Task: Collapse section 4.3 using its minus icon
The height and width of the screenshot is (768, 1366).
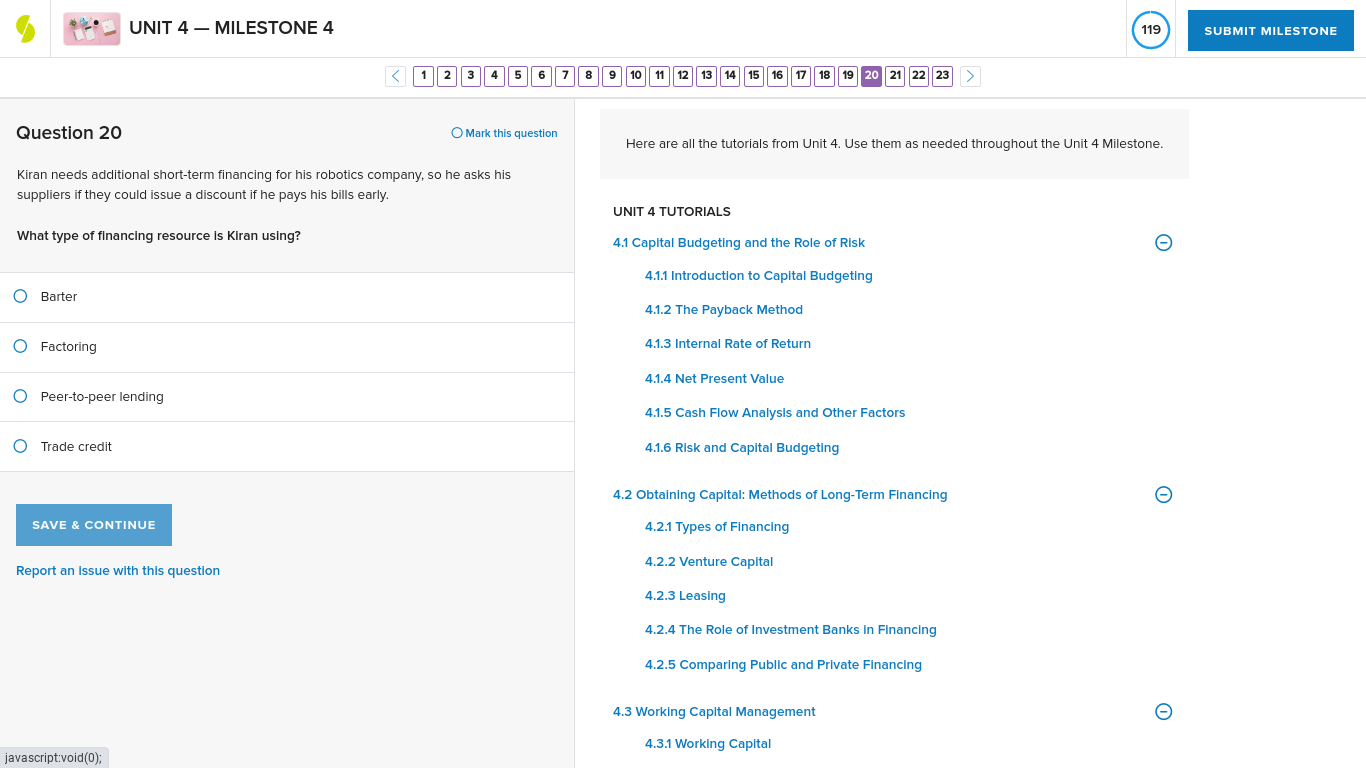Action: coord(1163,711)
